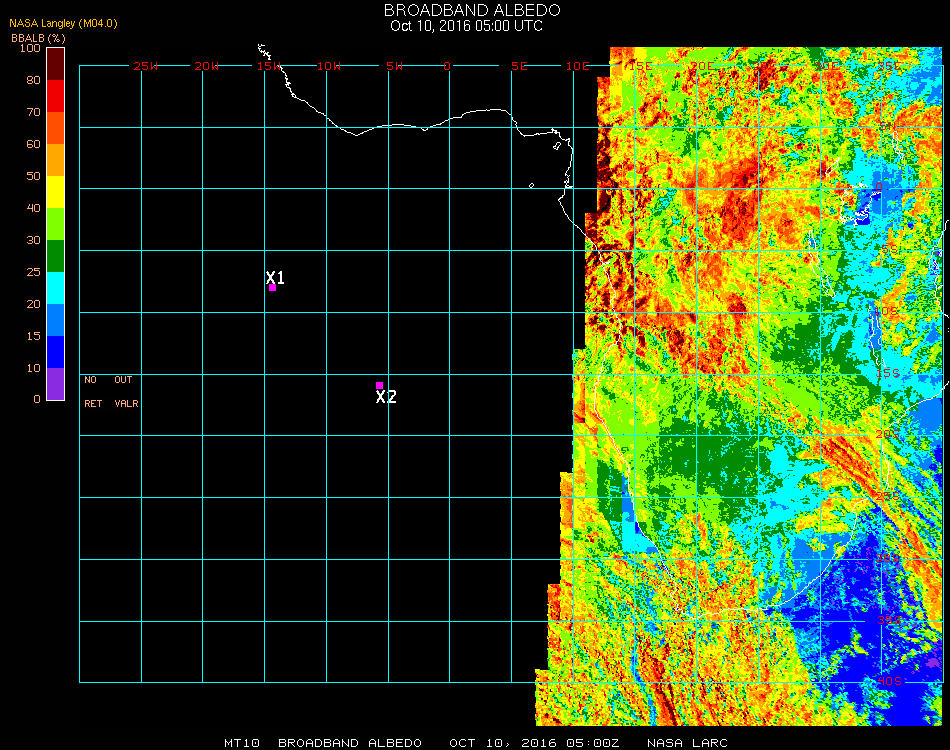Viewport: 950px width, 750px height.
Task: Click the '30' colorbar scale value
Action: [x=33, y=241]
